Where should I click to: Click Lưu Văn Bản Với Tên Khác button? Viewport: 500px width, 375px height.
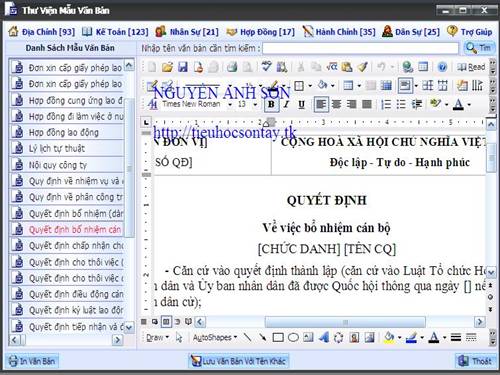tap(239, 361)
